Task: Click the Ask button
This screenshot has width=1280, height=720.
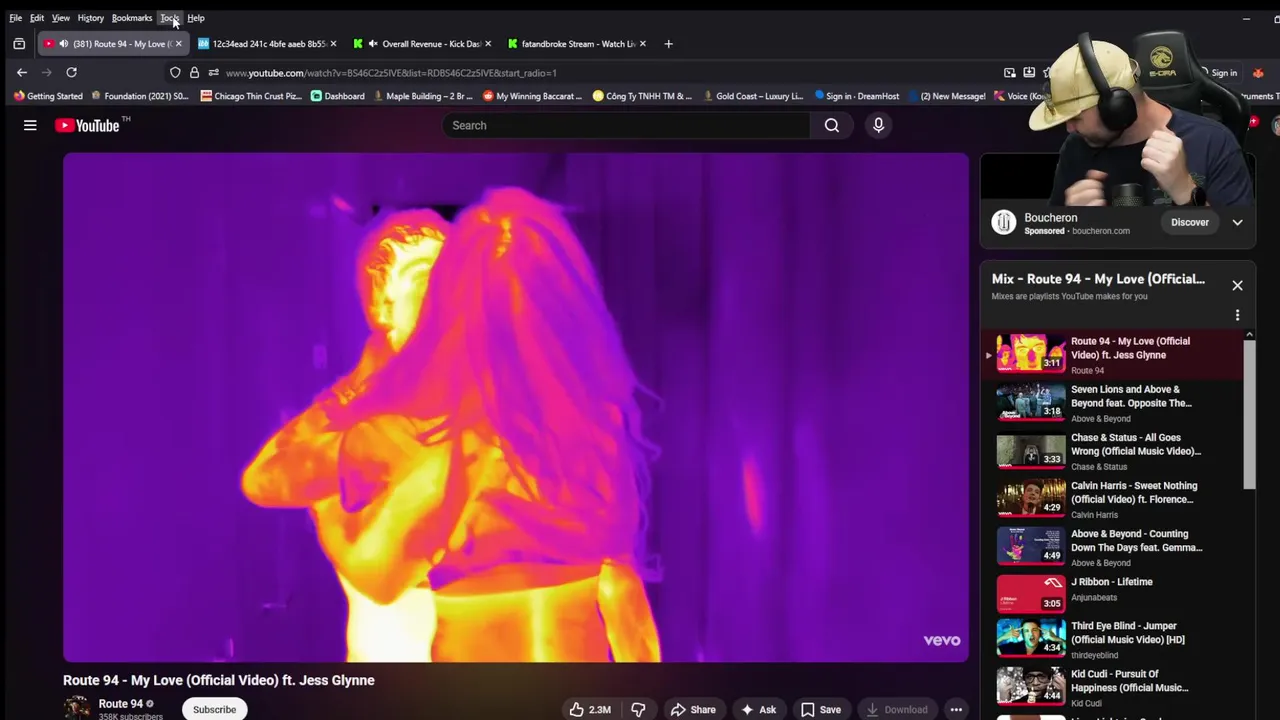Action: point(758,709)
